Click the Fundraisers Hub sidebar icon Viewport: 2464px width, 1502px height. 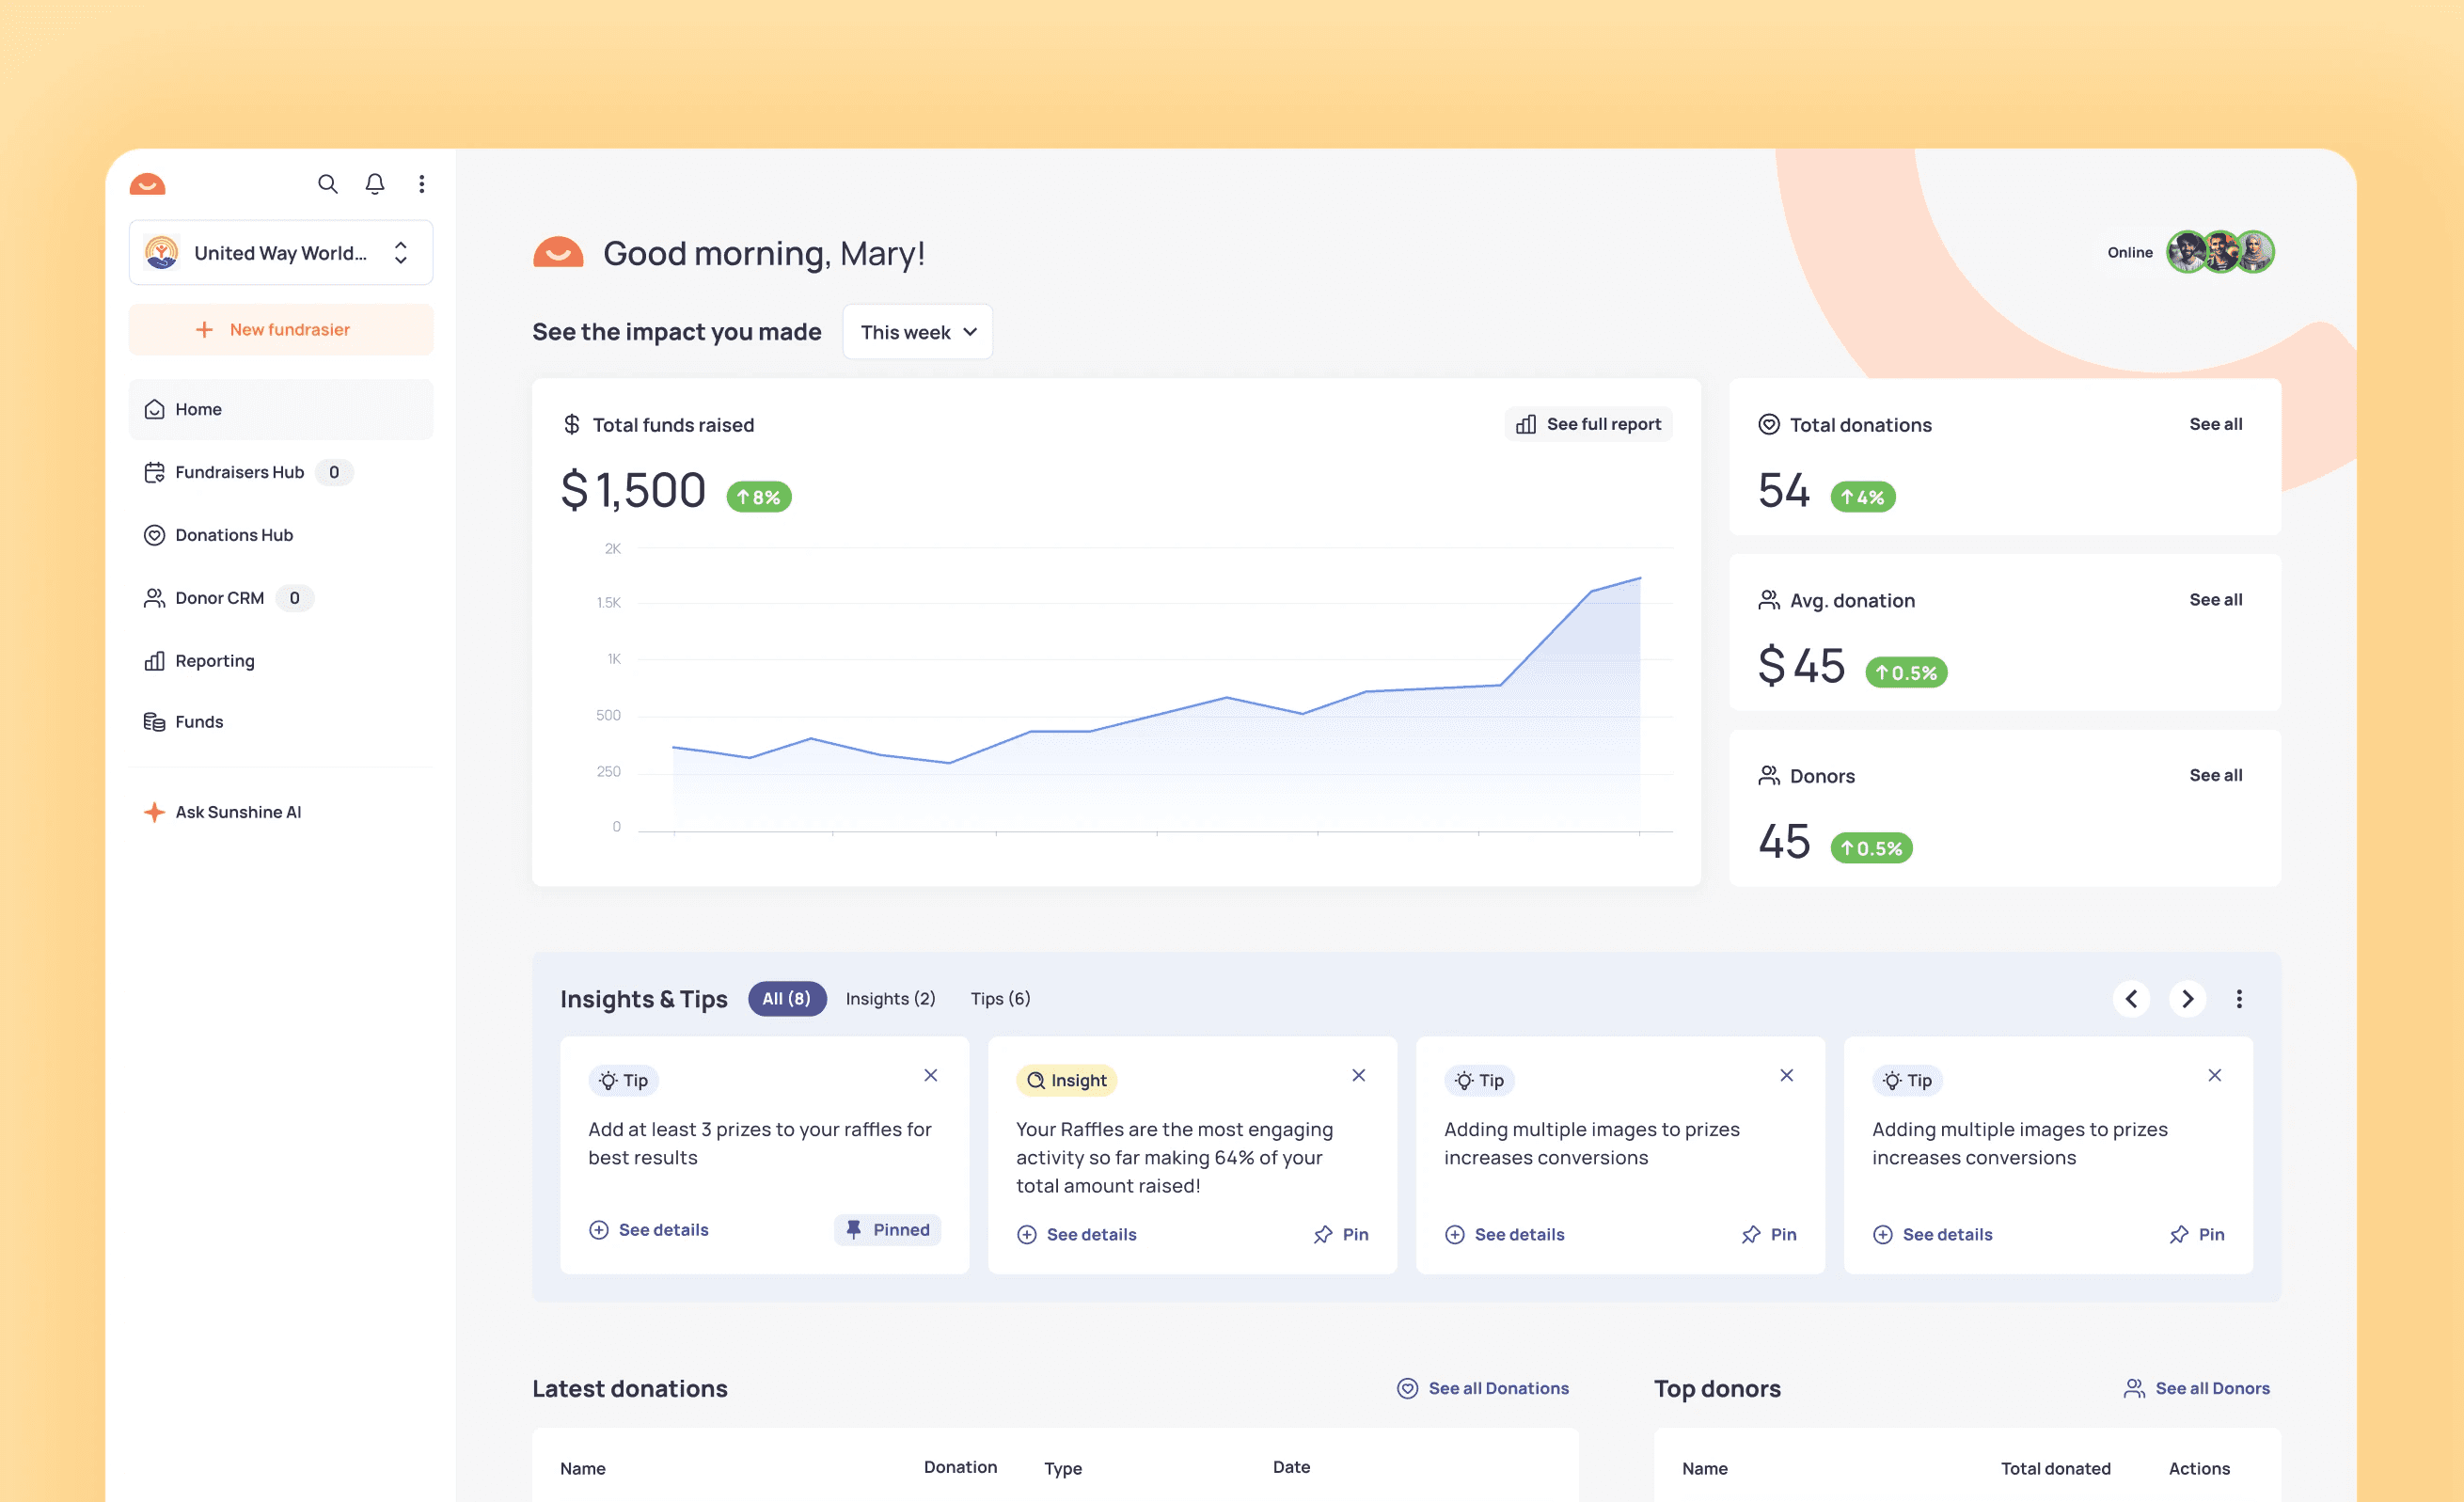pyautogui.click(x=154, y=472)
